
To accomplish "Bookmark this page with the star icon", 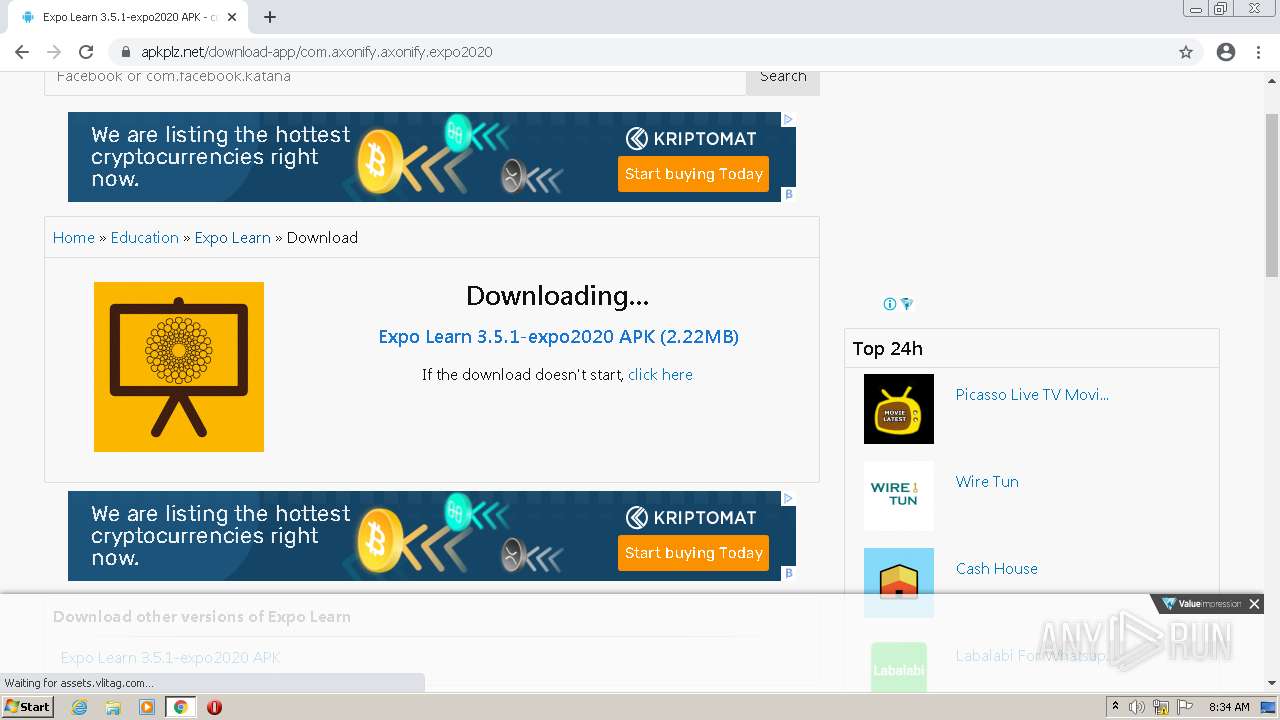I will pyautogui.click(x=1186, y=52).
